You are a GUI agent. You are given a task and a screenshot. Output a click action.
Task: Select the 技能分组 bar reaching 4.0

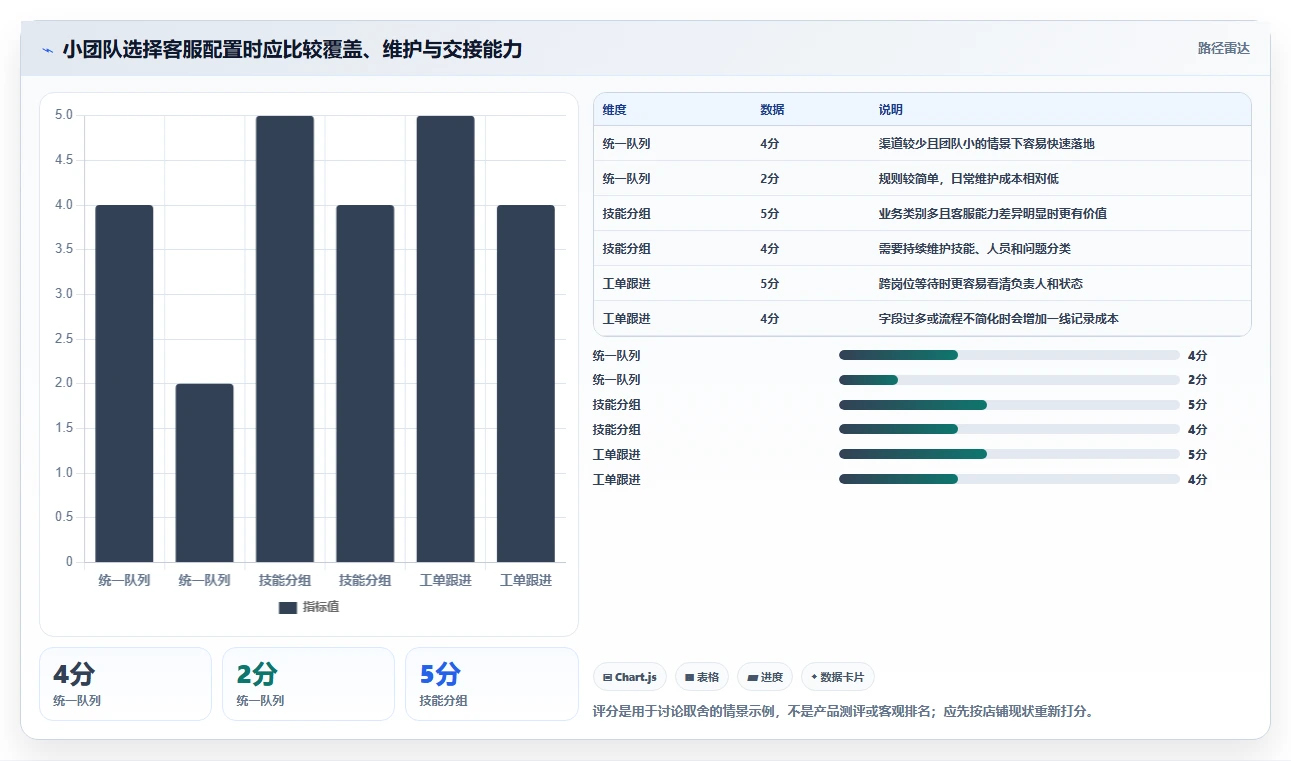click(365, 383)
